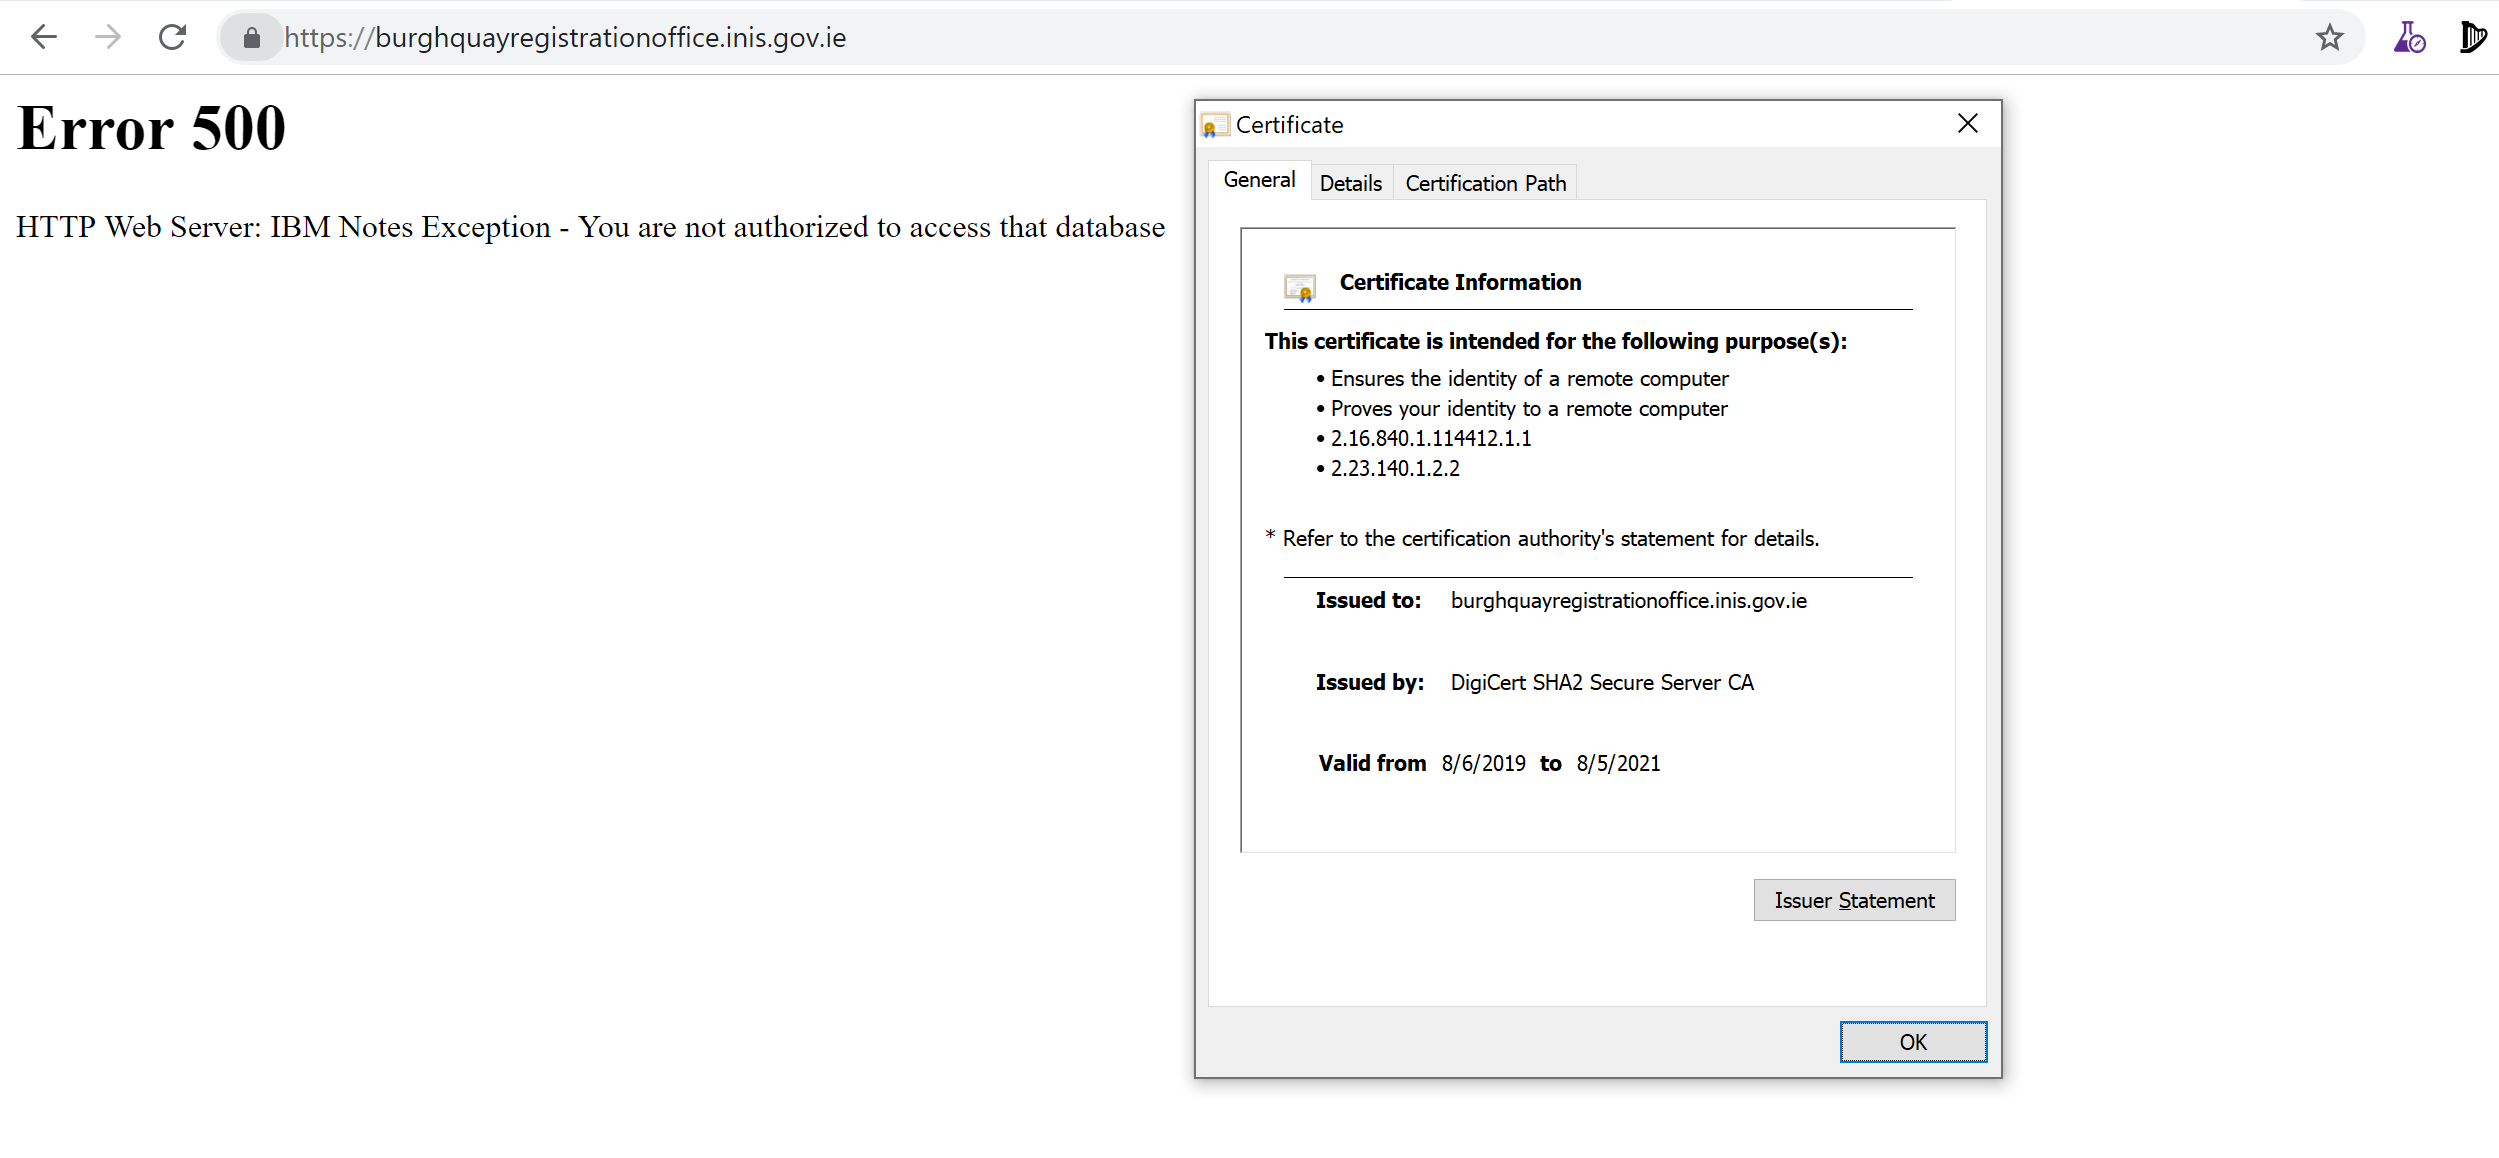Click the 'Issued by:' label
Screen dimensions: 2499x1158
(x=1370, y=683)
